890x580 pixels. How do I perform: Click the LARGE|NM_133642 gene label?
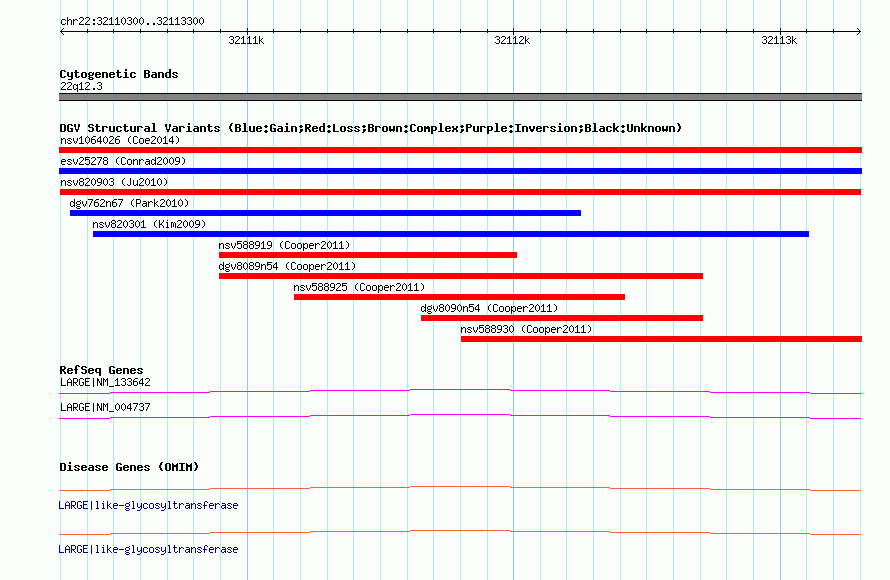point(105,383)
